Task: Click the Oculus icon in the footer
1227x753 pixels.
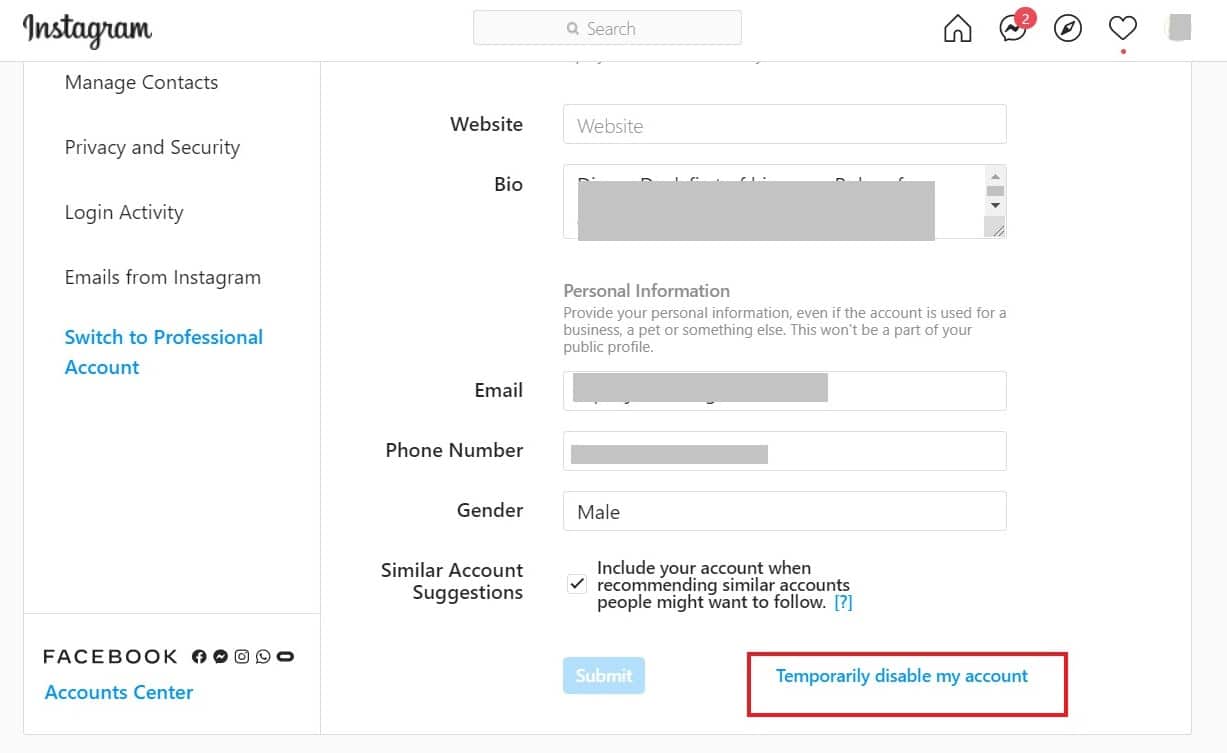Action: point(285,656)
